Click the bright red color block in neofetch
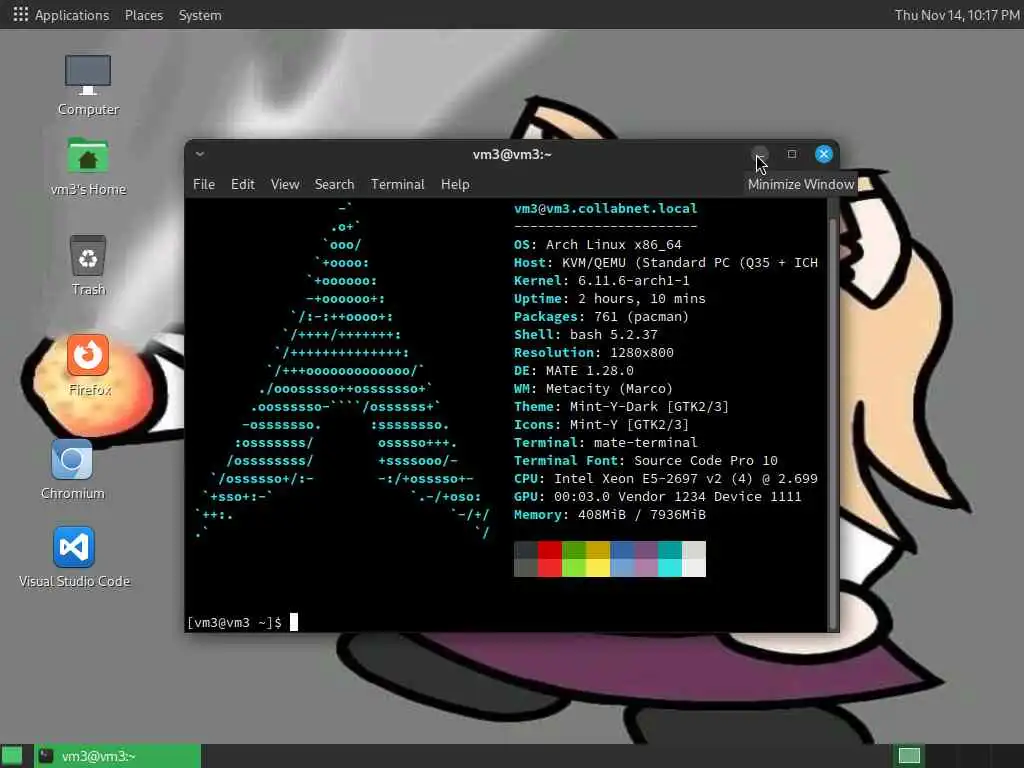The image size is (1024, 768). 550,568
